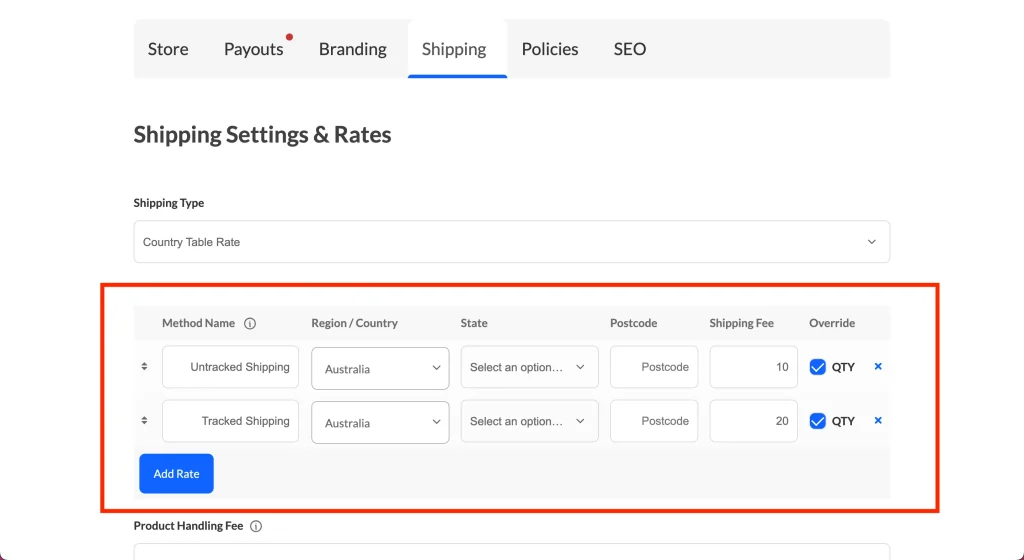Edit the Tracked Shipping method name field

click(x=231, y=421)
